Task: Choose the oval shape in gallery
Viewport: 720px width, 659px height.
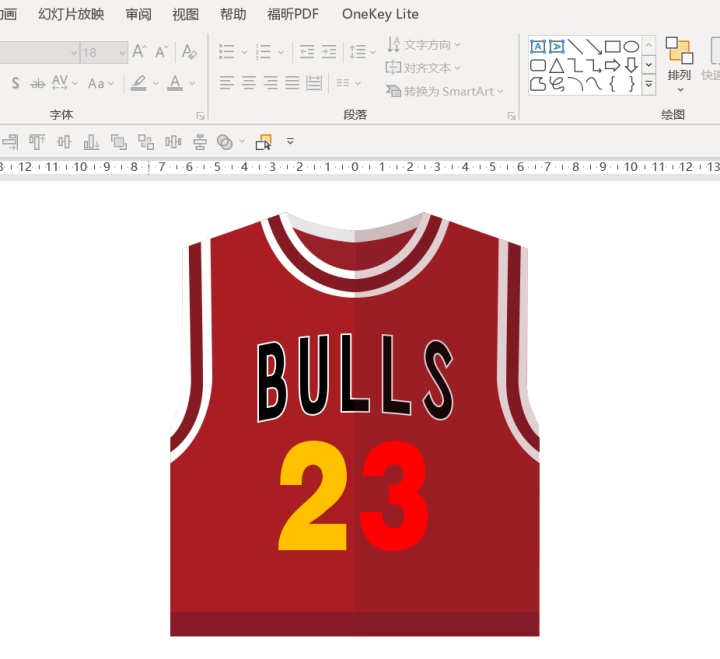Action: [x=631, y=46]
